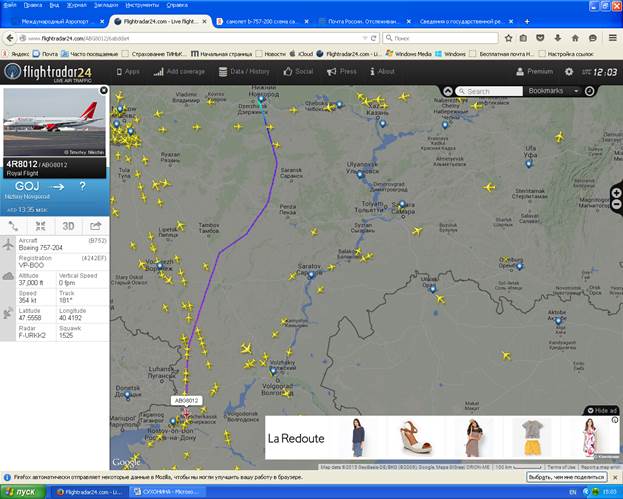Zoom in on the map
623x499 pixels.
[x=616, y=193]
